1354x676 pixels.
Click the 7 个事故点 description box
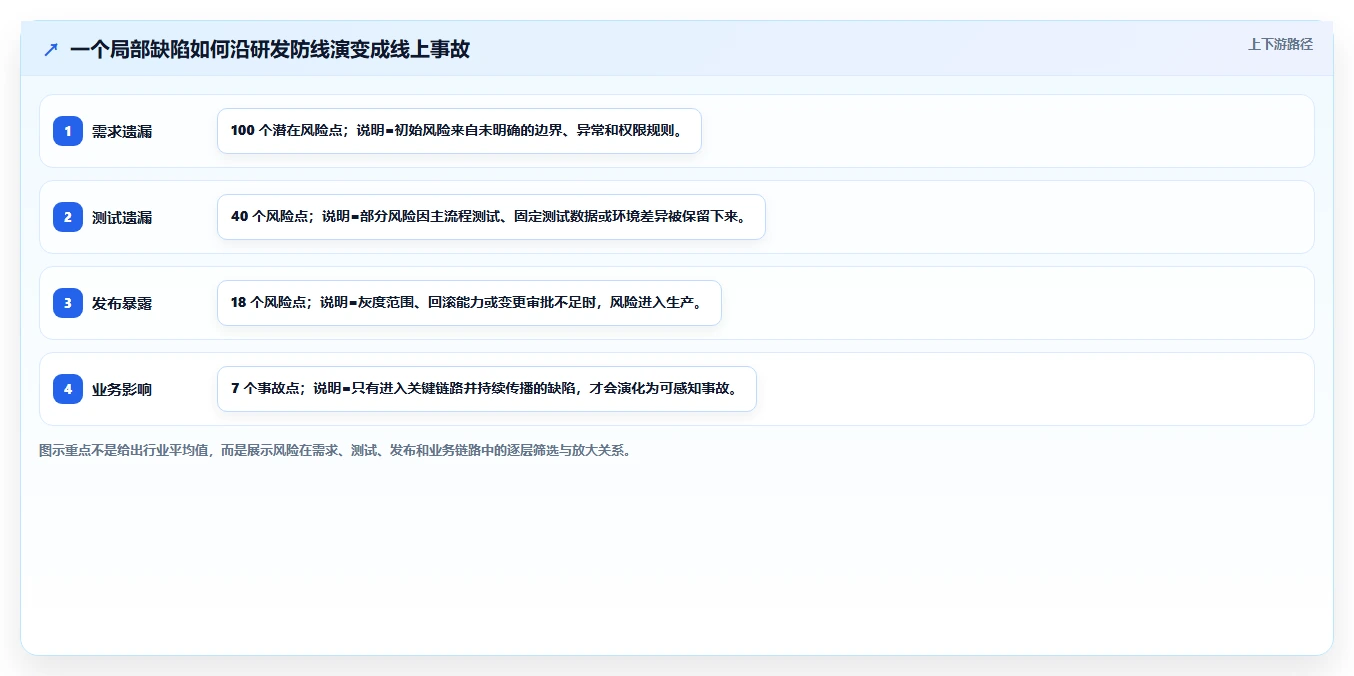tap(487, 389)
